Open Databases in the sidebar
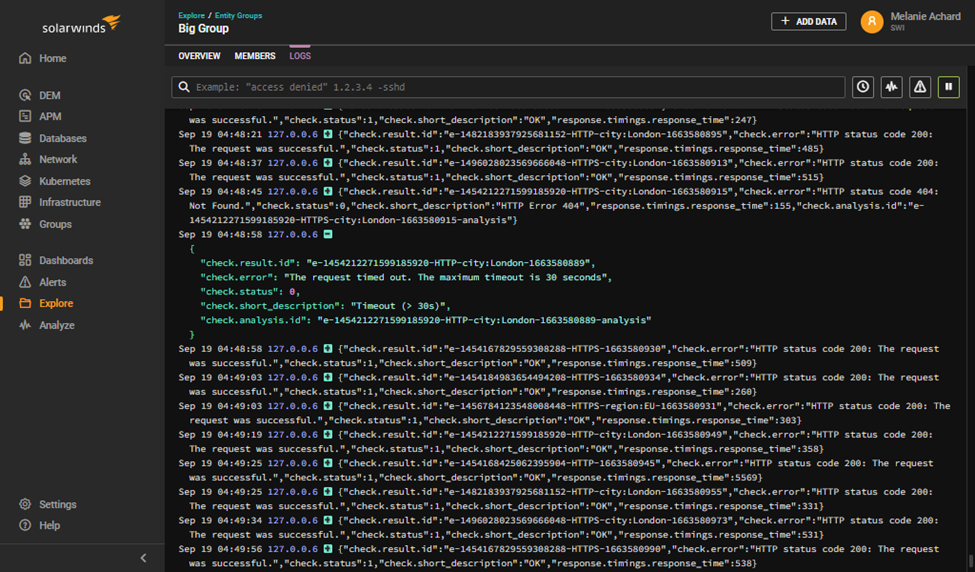Viewport: 975px width, 572px height. [x=62, y=138]
